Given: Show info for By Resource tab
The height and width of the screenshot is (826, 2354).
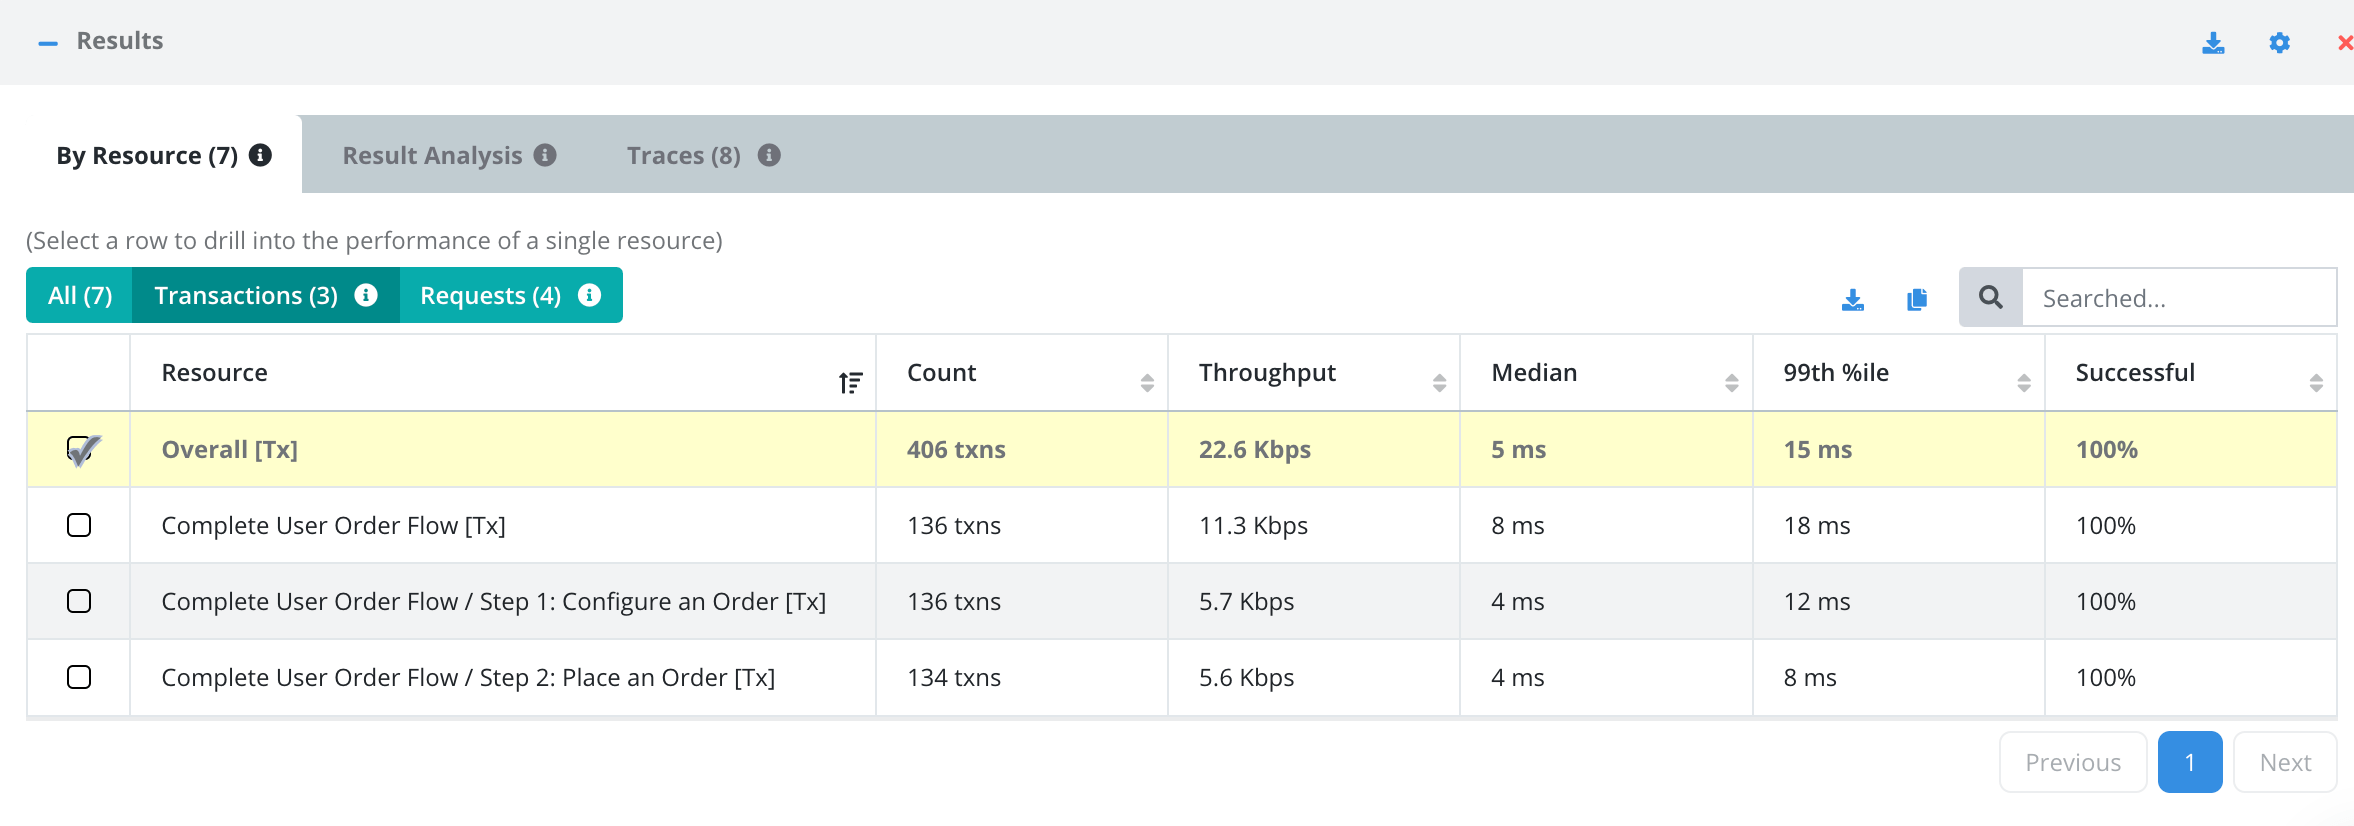Looking at the screenshot, I should [260, 155].
